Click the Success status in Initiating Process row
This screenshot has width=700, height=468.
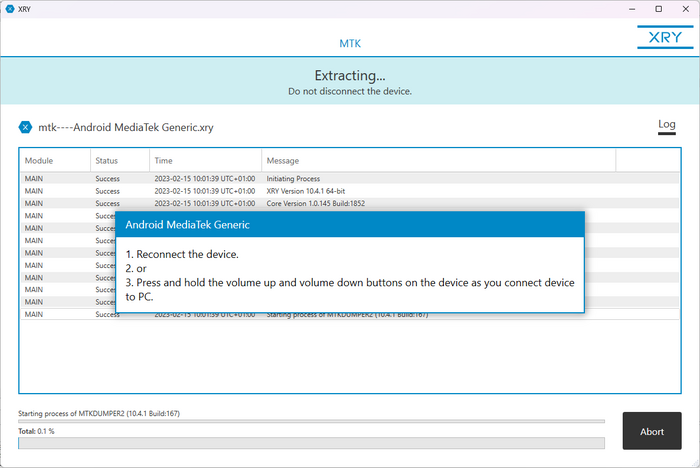pyautogui.click(x=108, y=179)
